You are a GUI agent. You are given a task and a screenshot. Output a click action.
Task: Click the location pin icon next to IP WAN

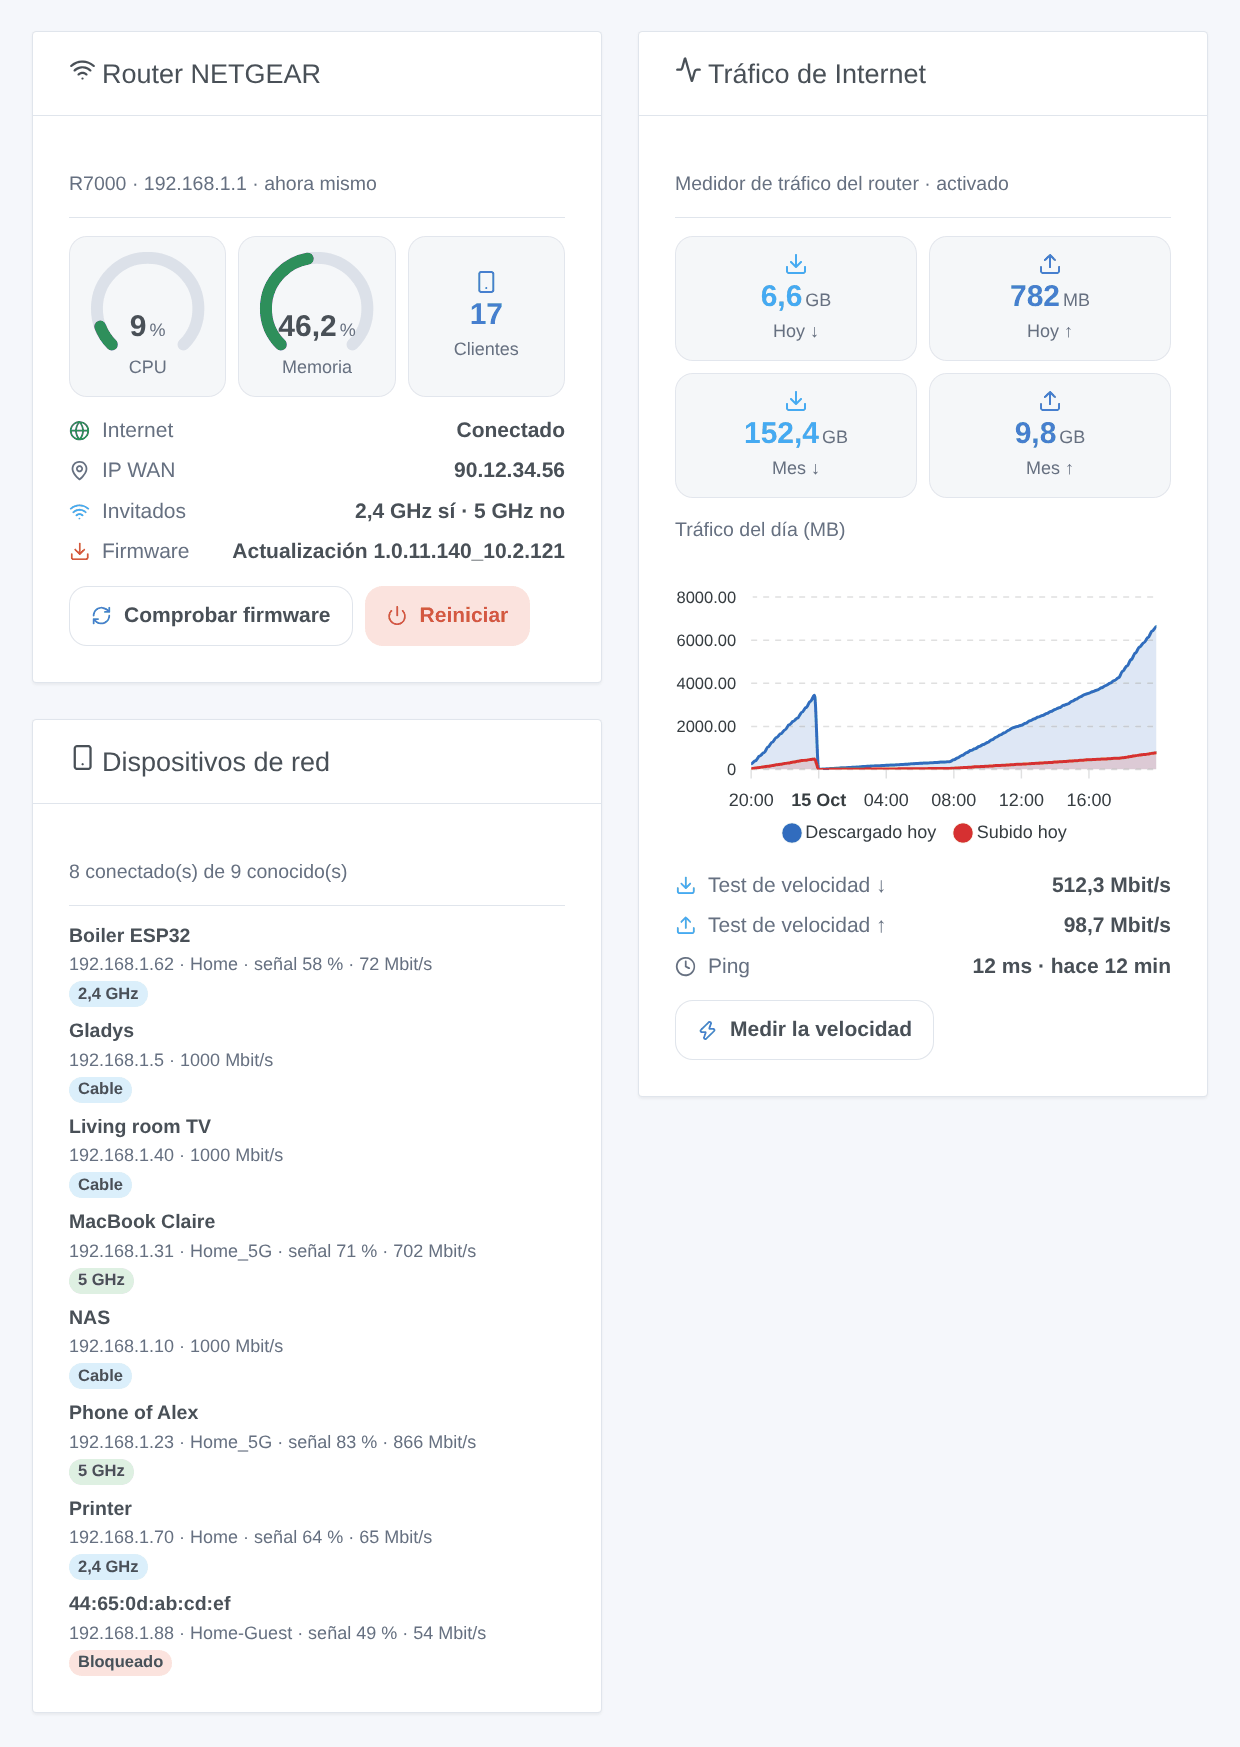click(x=79, y=471)
